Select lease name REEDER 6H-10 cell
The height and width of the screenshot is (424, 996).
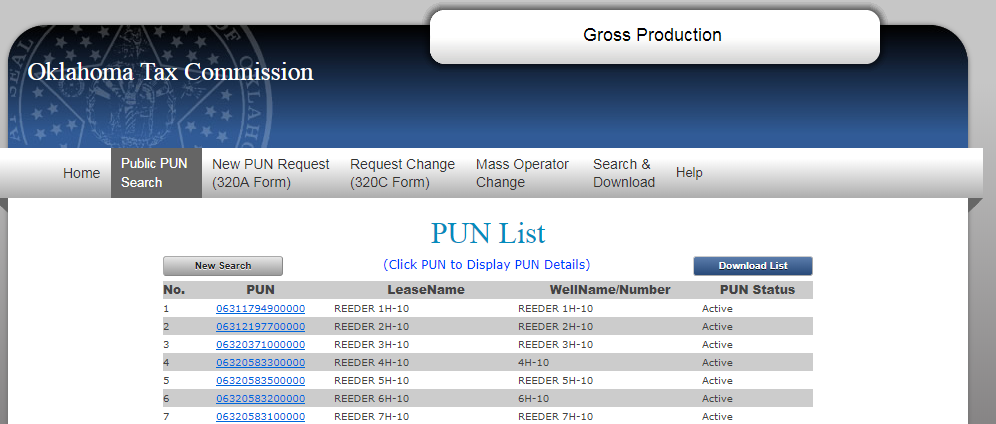coord(372,399)
